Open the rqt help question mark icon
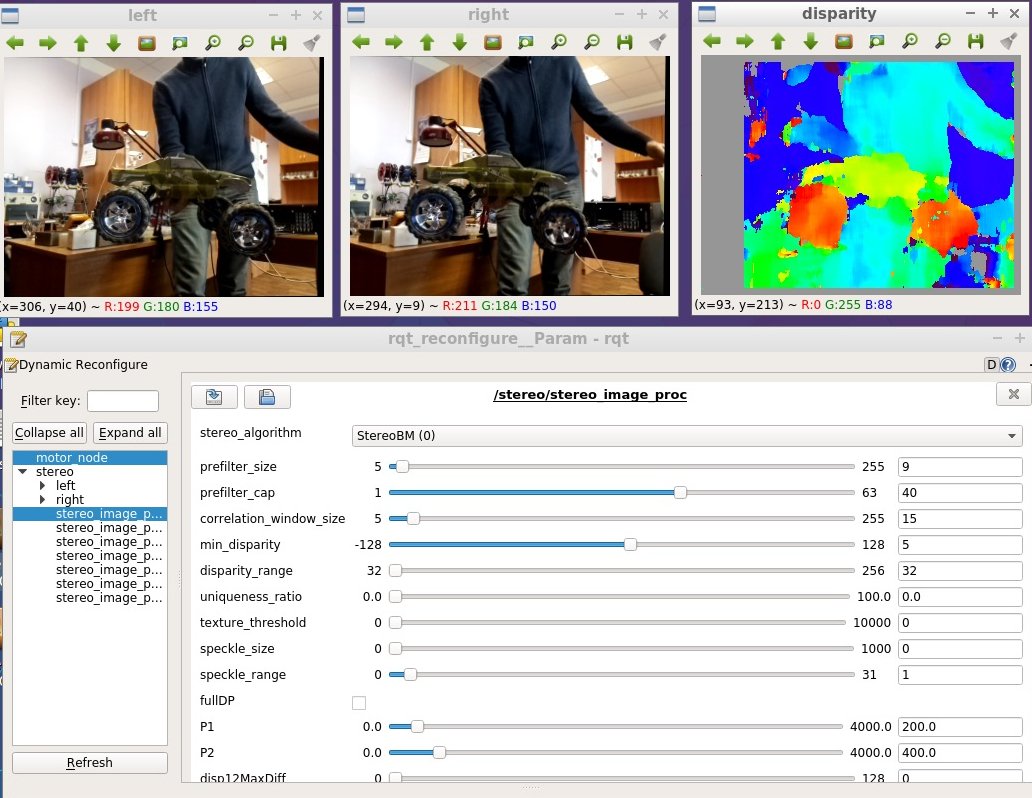The image size is (1032, 798). (x=1008, y=365)
